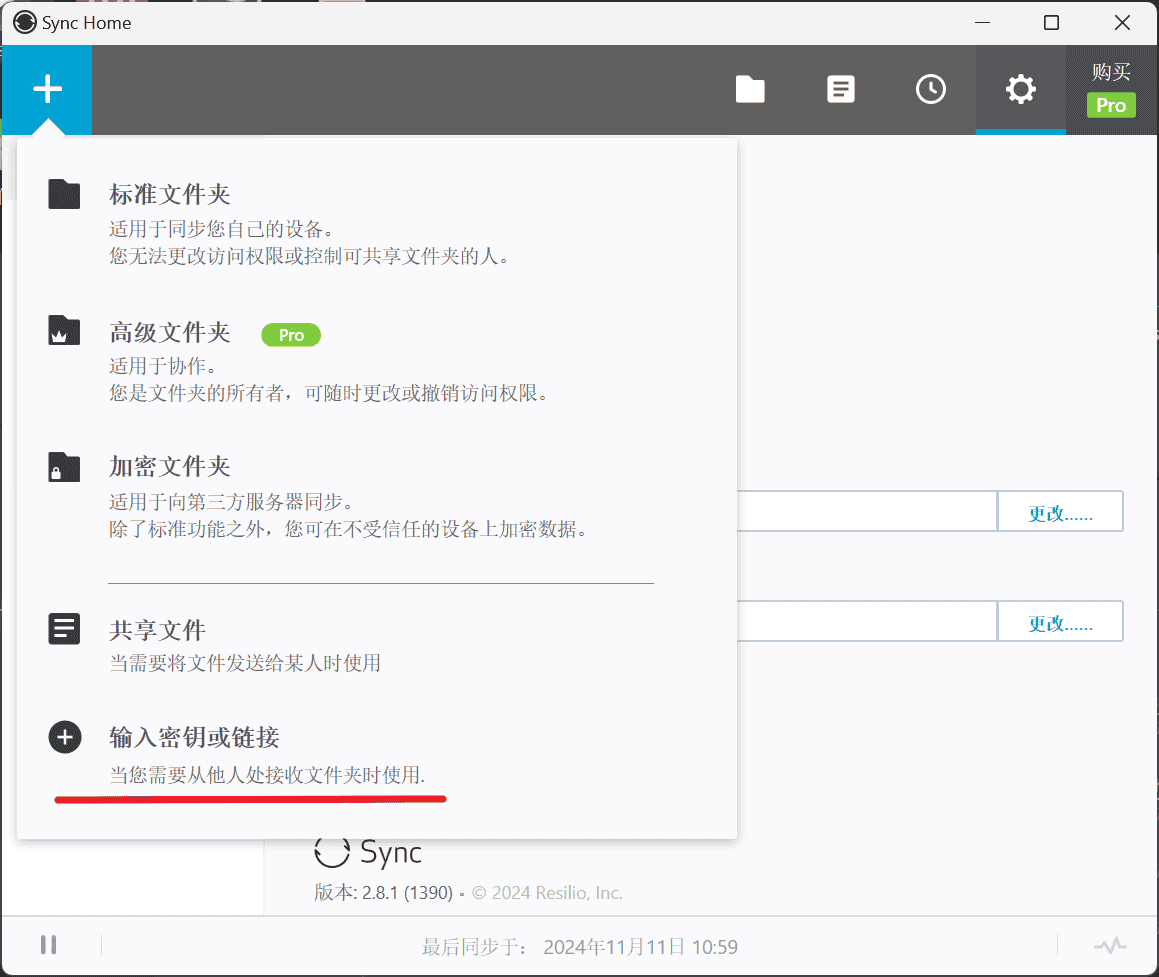Click description 适用于协作
This screenshot has height=977, width=1159.
coord(163,366)
